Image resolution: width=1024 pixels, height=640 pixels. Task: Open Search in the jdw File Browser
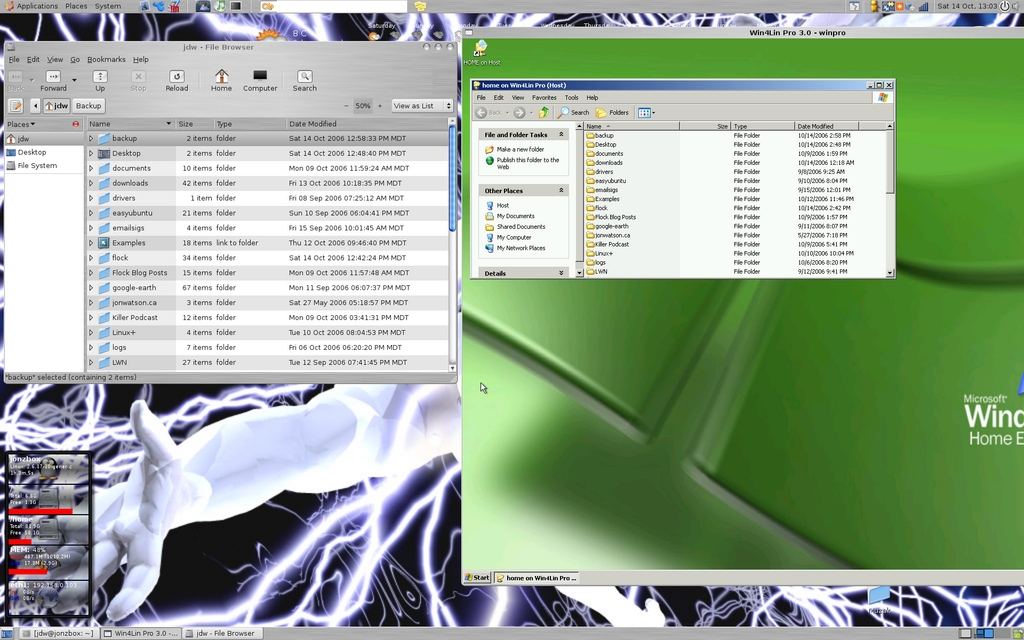pos(305,81)
